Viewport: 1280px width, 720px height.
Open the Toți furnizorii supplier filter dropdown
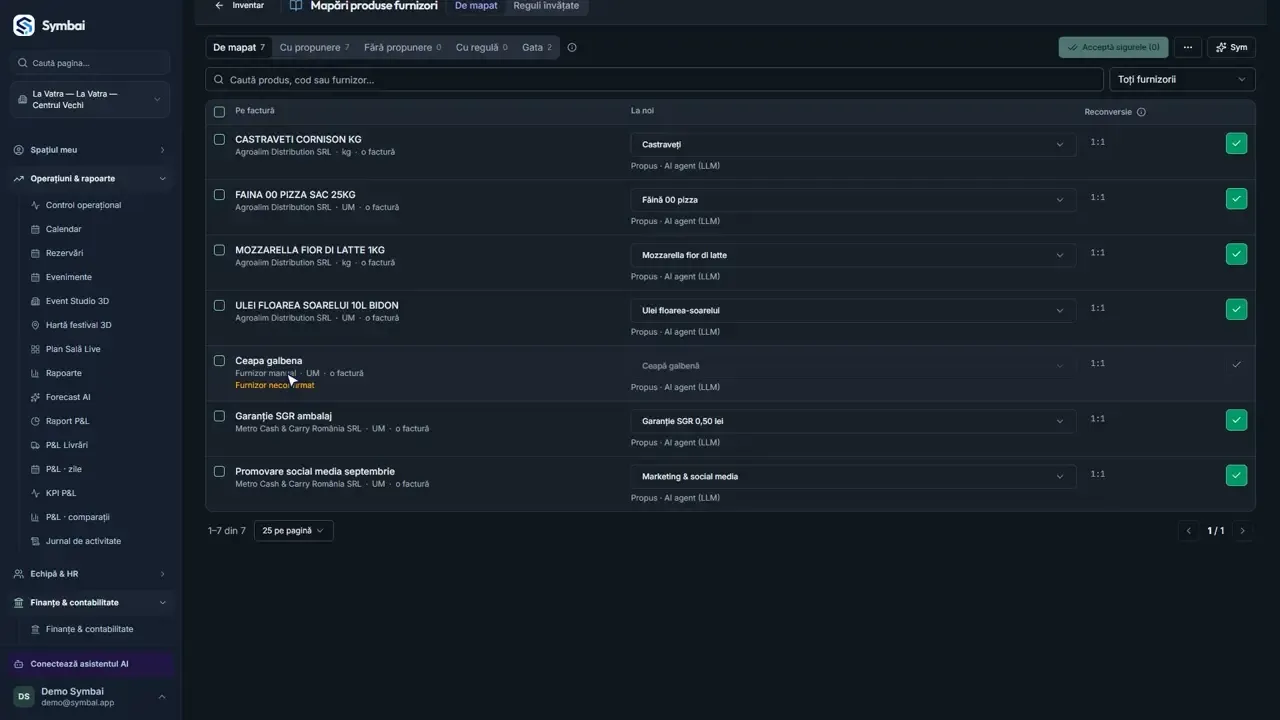1182,79
